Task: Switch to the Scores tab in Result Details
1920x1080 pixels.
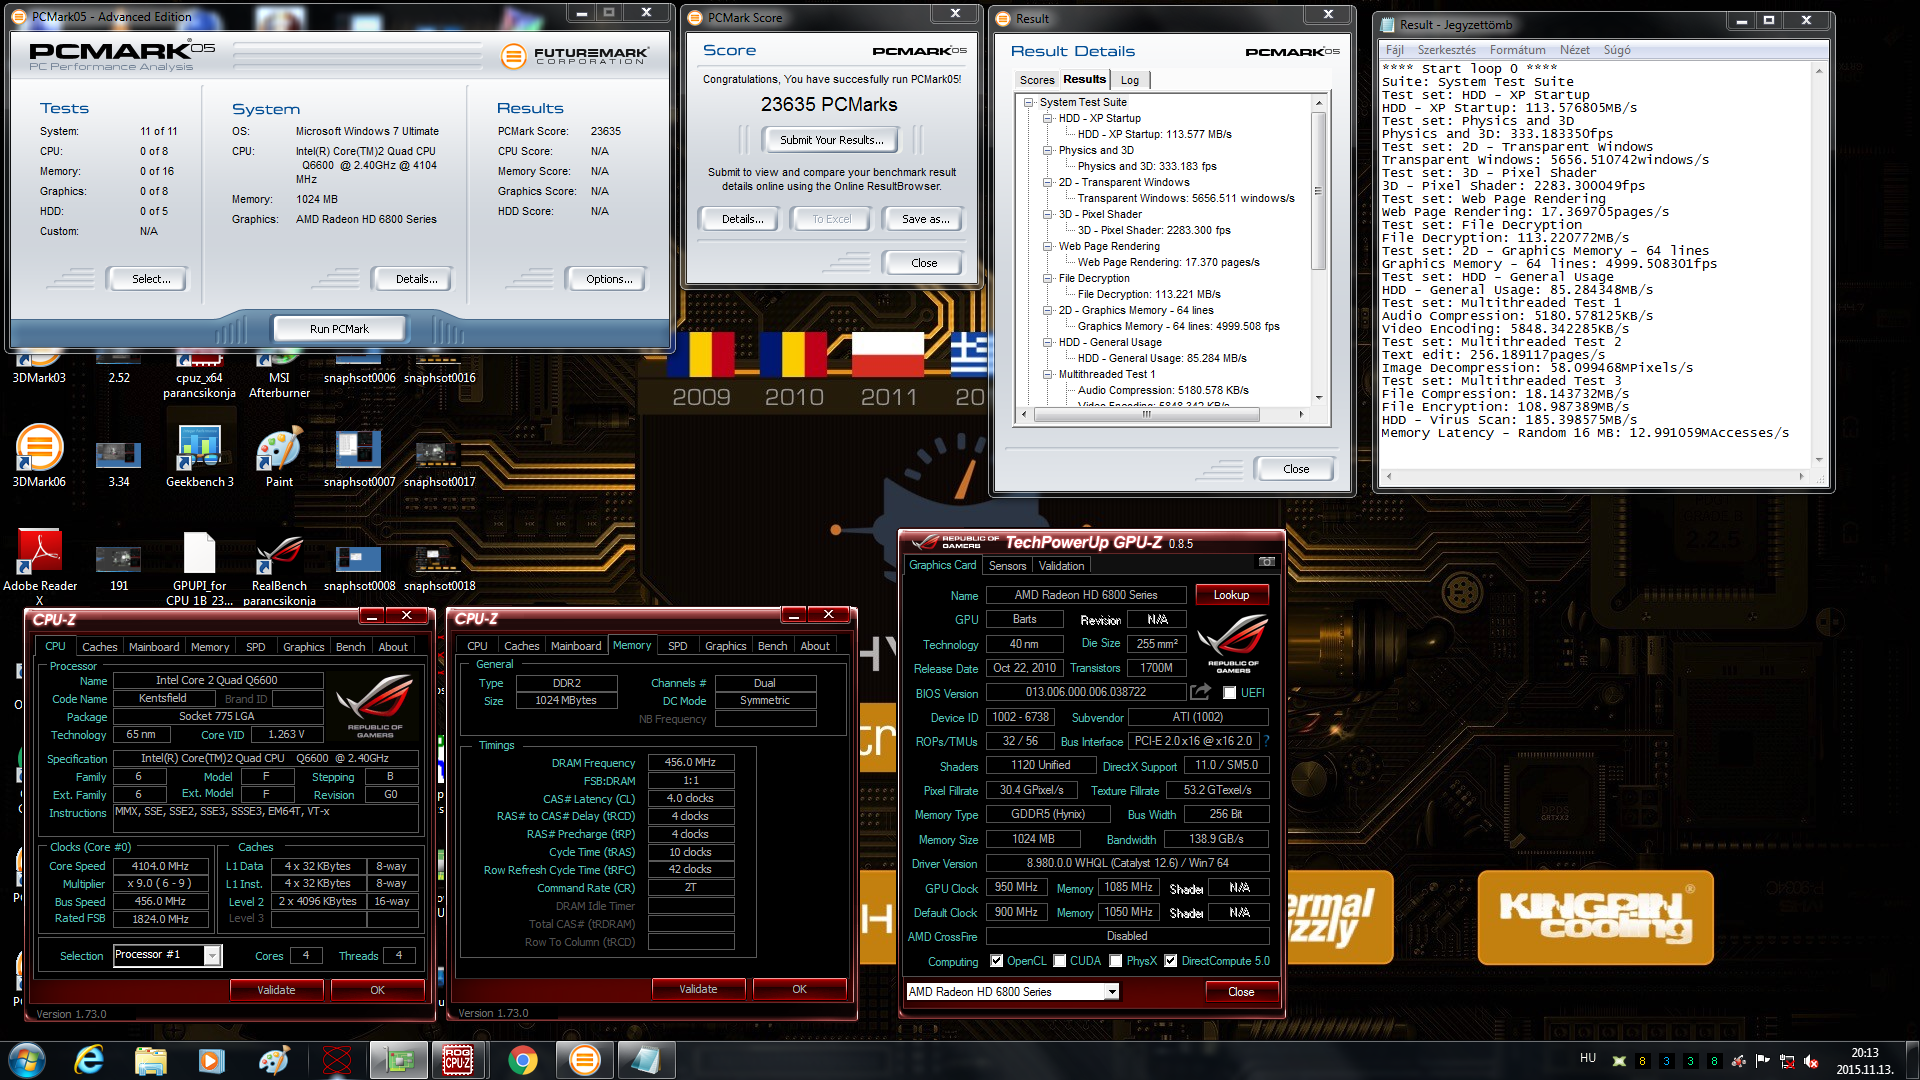Action: 1037,80
